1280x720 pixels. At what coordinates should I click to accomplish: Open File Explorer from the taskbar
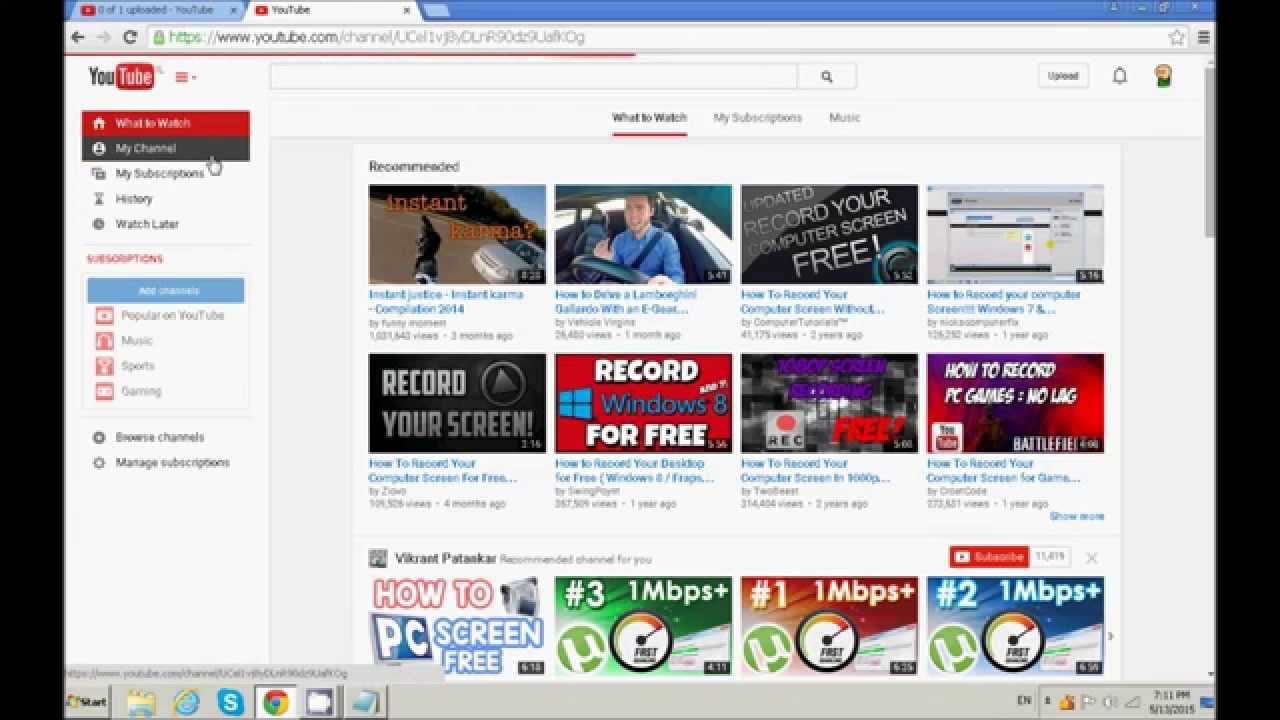coord(140,702)
